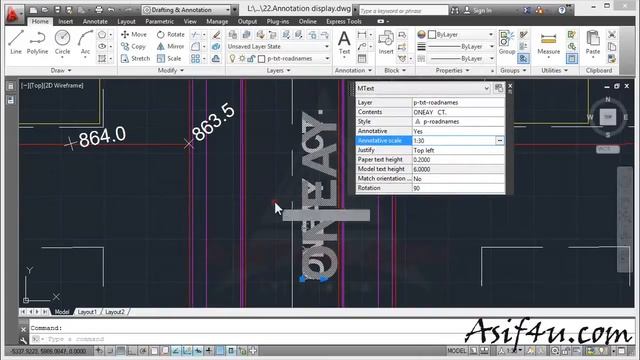The image size is (640, 360).
Task: Click the Annotative scale 1:30 value field
Action: [x=453, y=140]
